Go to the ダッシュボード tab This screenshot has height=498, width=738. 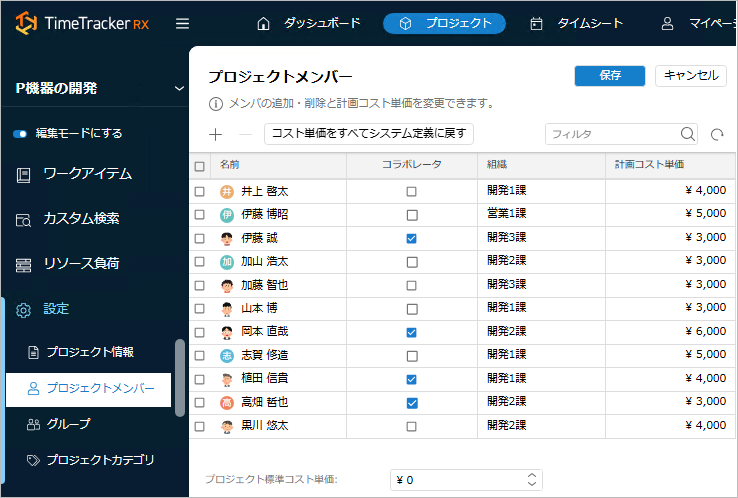(309, 24)
